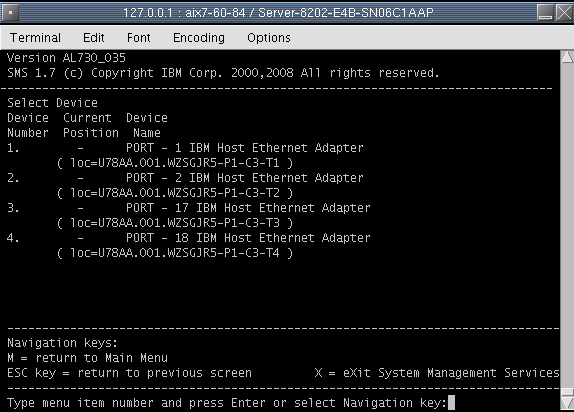Click the PORT - 1 IBM Host Ethernet Adapter line
Viewport: 574px width, 412px height.
tap(245, 148)
